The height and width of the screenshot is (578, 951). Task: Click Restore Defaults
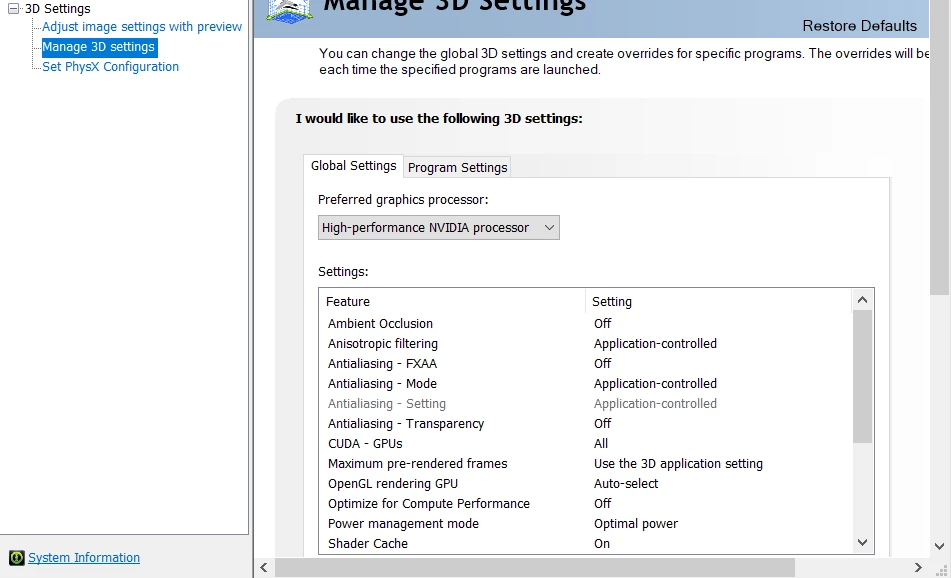[859, 26]
